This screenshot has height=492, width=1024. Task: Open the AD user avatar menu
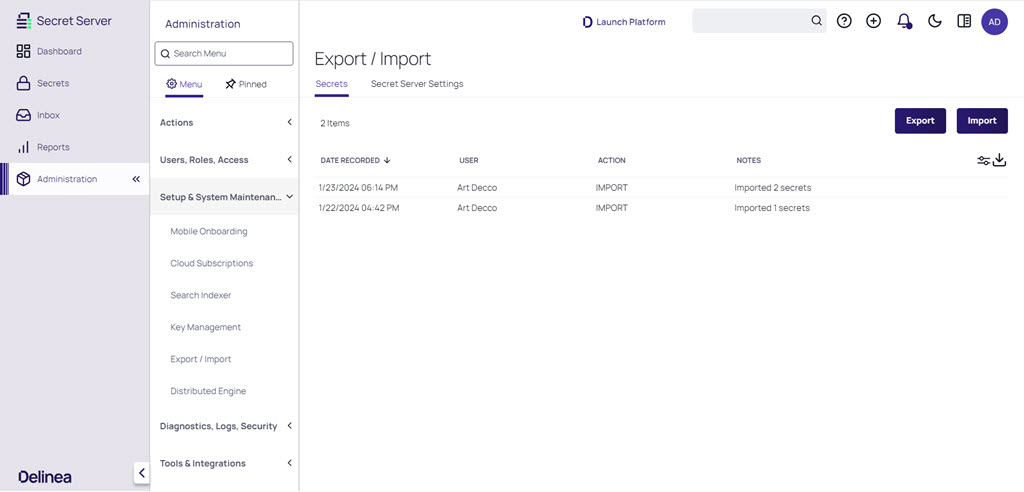click(x=994, y=22)
